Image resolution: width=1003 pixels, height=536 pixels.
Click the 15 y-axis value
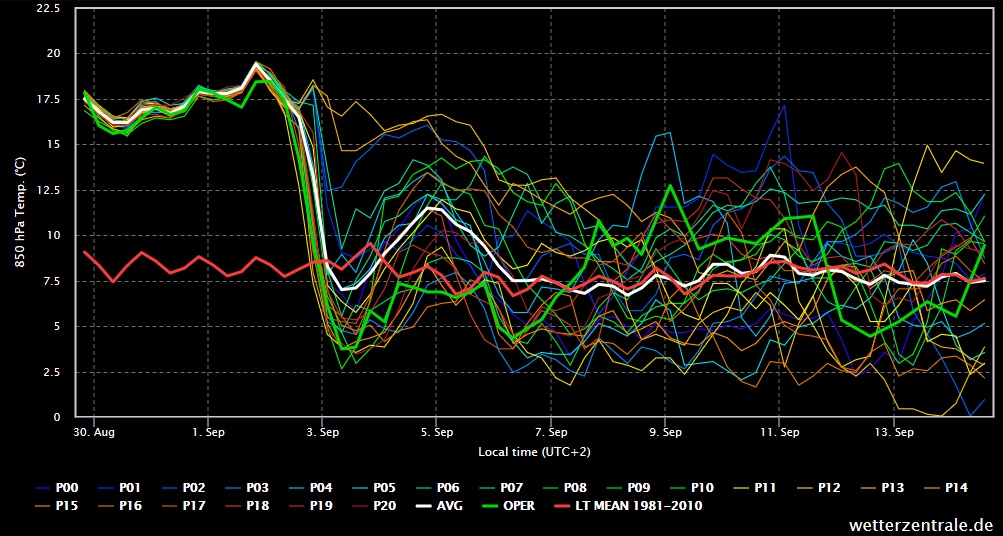(x=55, y=145)
